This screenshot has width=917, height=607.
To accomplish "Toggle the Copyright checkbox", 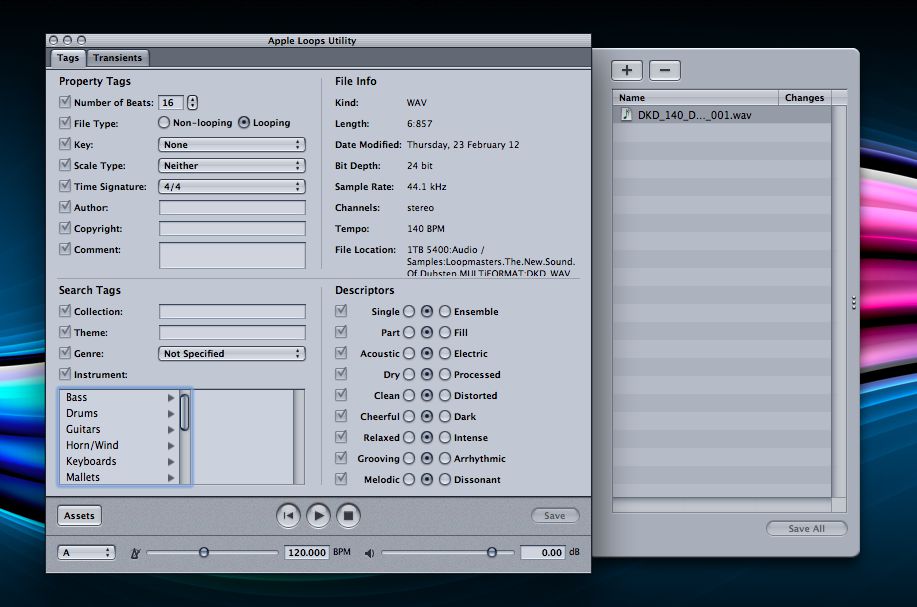I will pos(65,228).
